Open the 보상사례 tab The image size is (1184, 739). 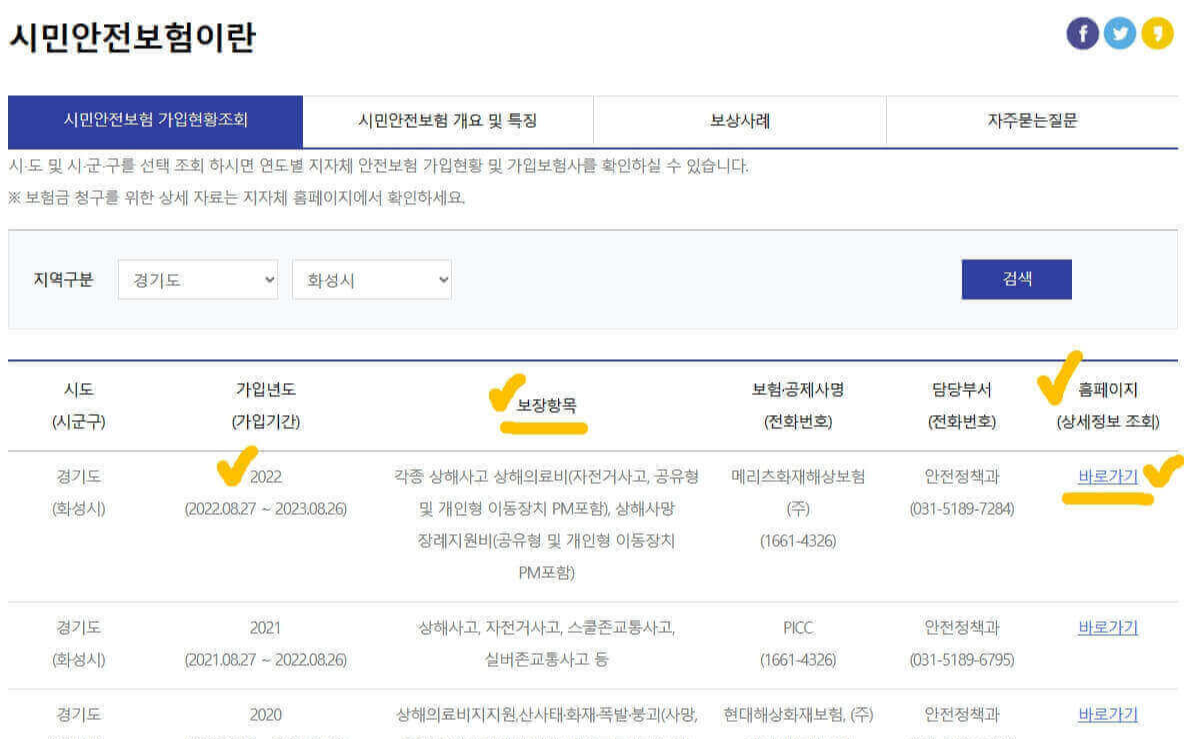(x=736, y=119)
